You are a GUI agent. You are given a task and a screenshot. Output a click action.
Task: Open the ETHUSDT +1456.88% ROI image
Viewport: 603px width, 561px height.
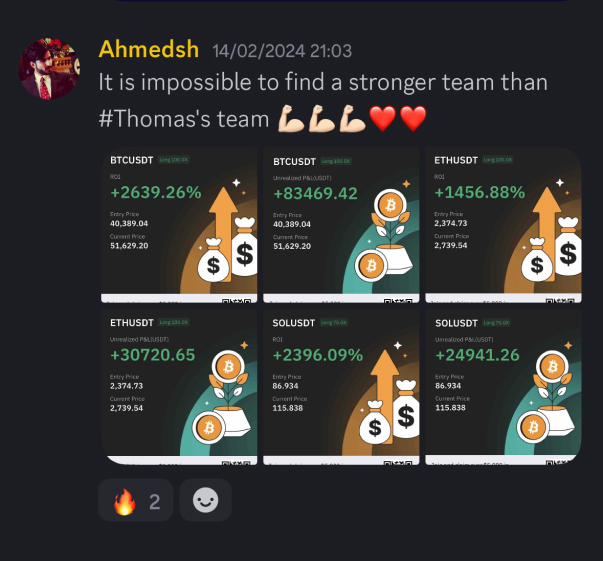(x=503, y=225)
